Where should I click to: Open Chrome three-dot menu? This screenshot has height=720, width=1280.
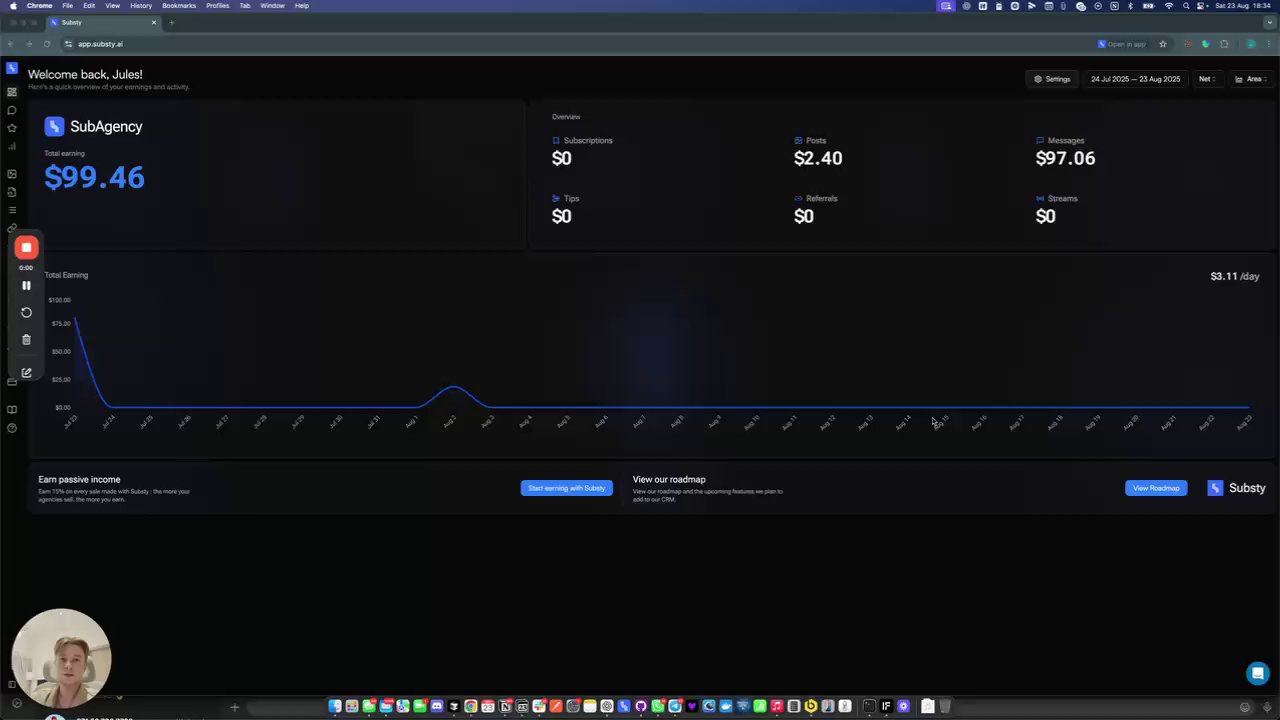pyautogui.click(x=1268, y=44)
